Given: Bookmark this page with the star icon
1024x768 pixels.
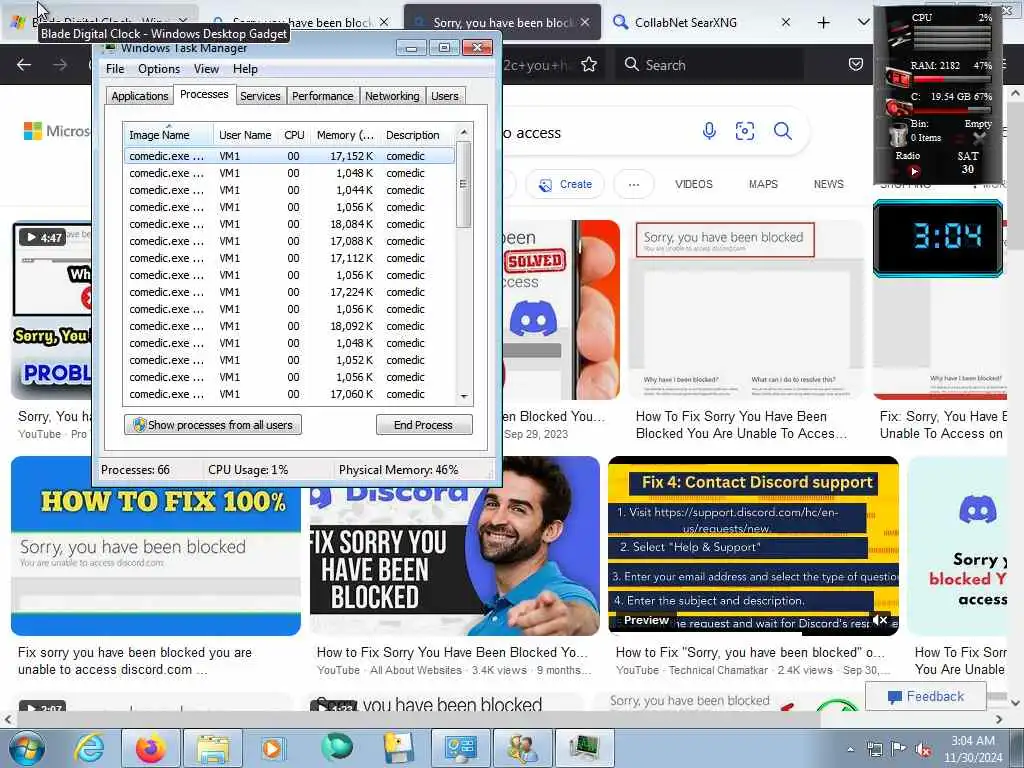Looking at the screenshot, I should (589, 64).
